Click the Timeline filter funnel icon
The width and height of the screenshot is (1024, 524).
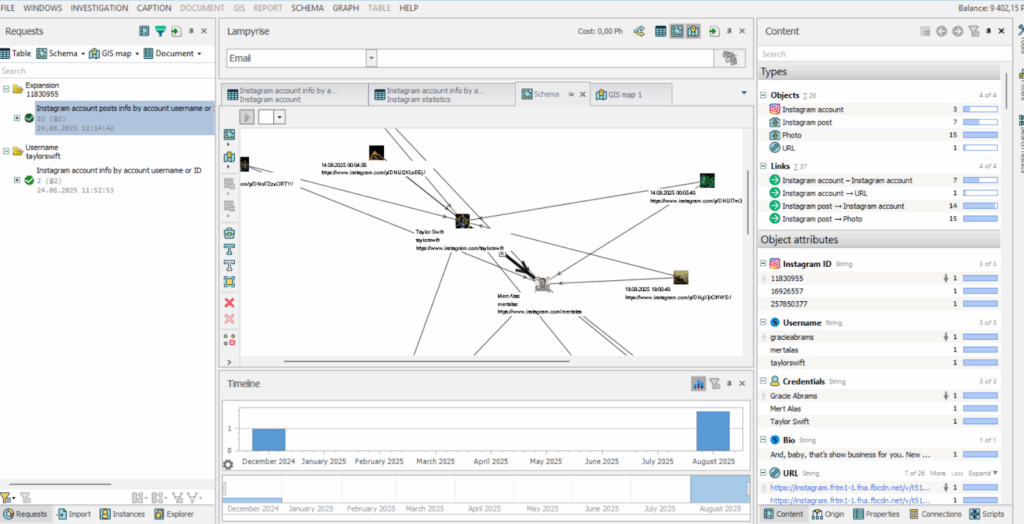[x=715, y=384]
